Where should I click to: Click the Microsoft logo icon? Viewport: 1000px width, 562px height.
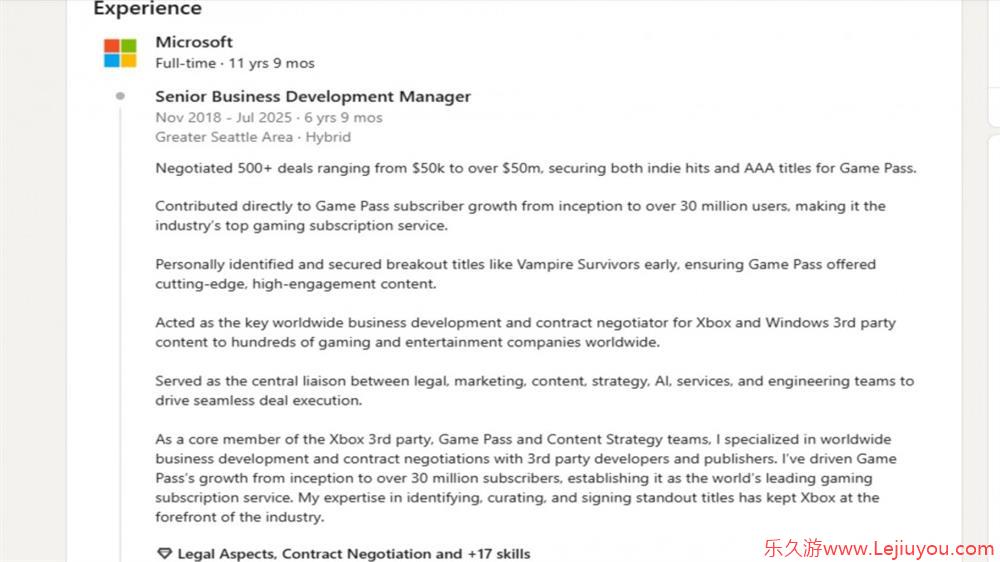coord(121,53)
